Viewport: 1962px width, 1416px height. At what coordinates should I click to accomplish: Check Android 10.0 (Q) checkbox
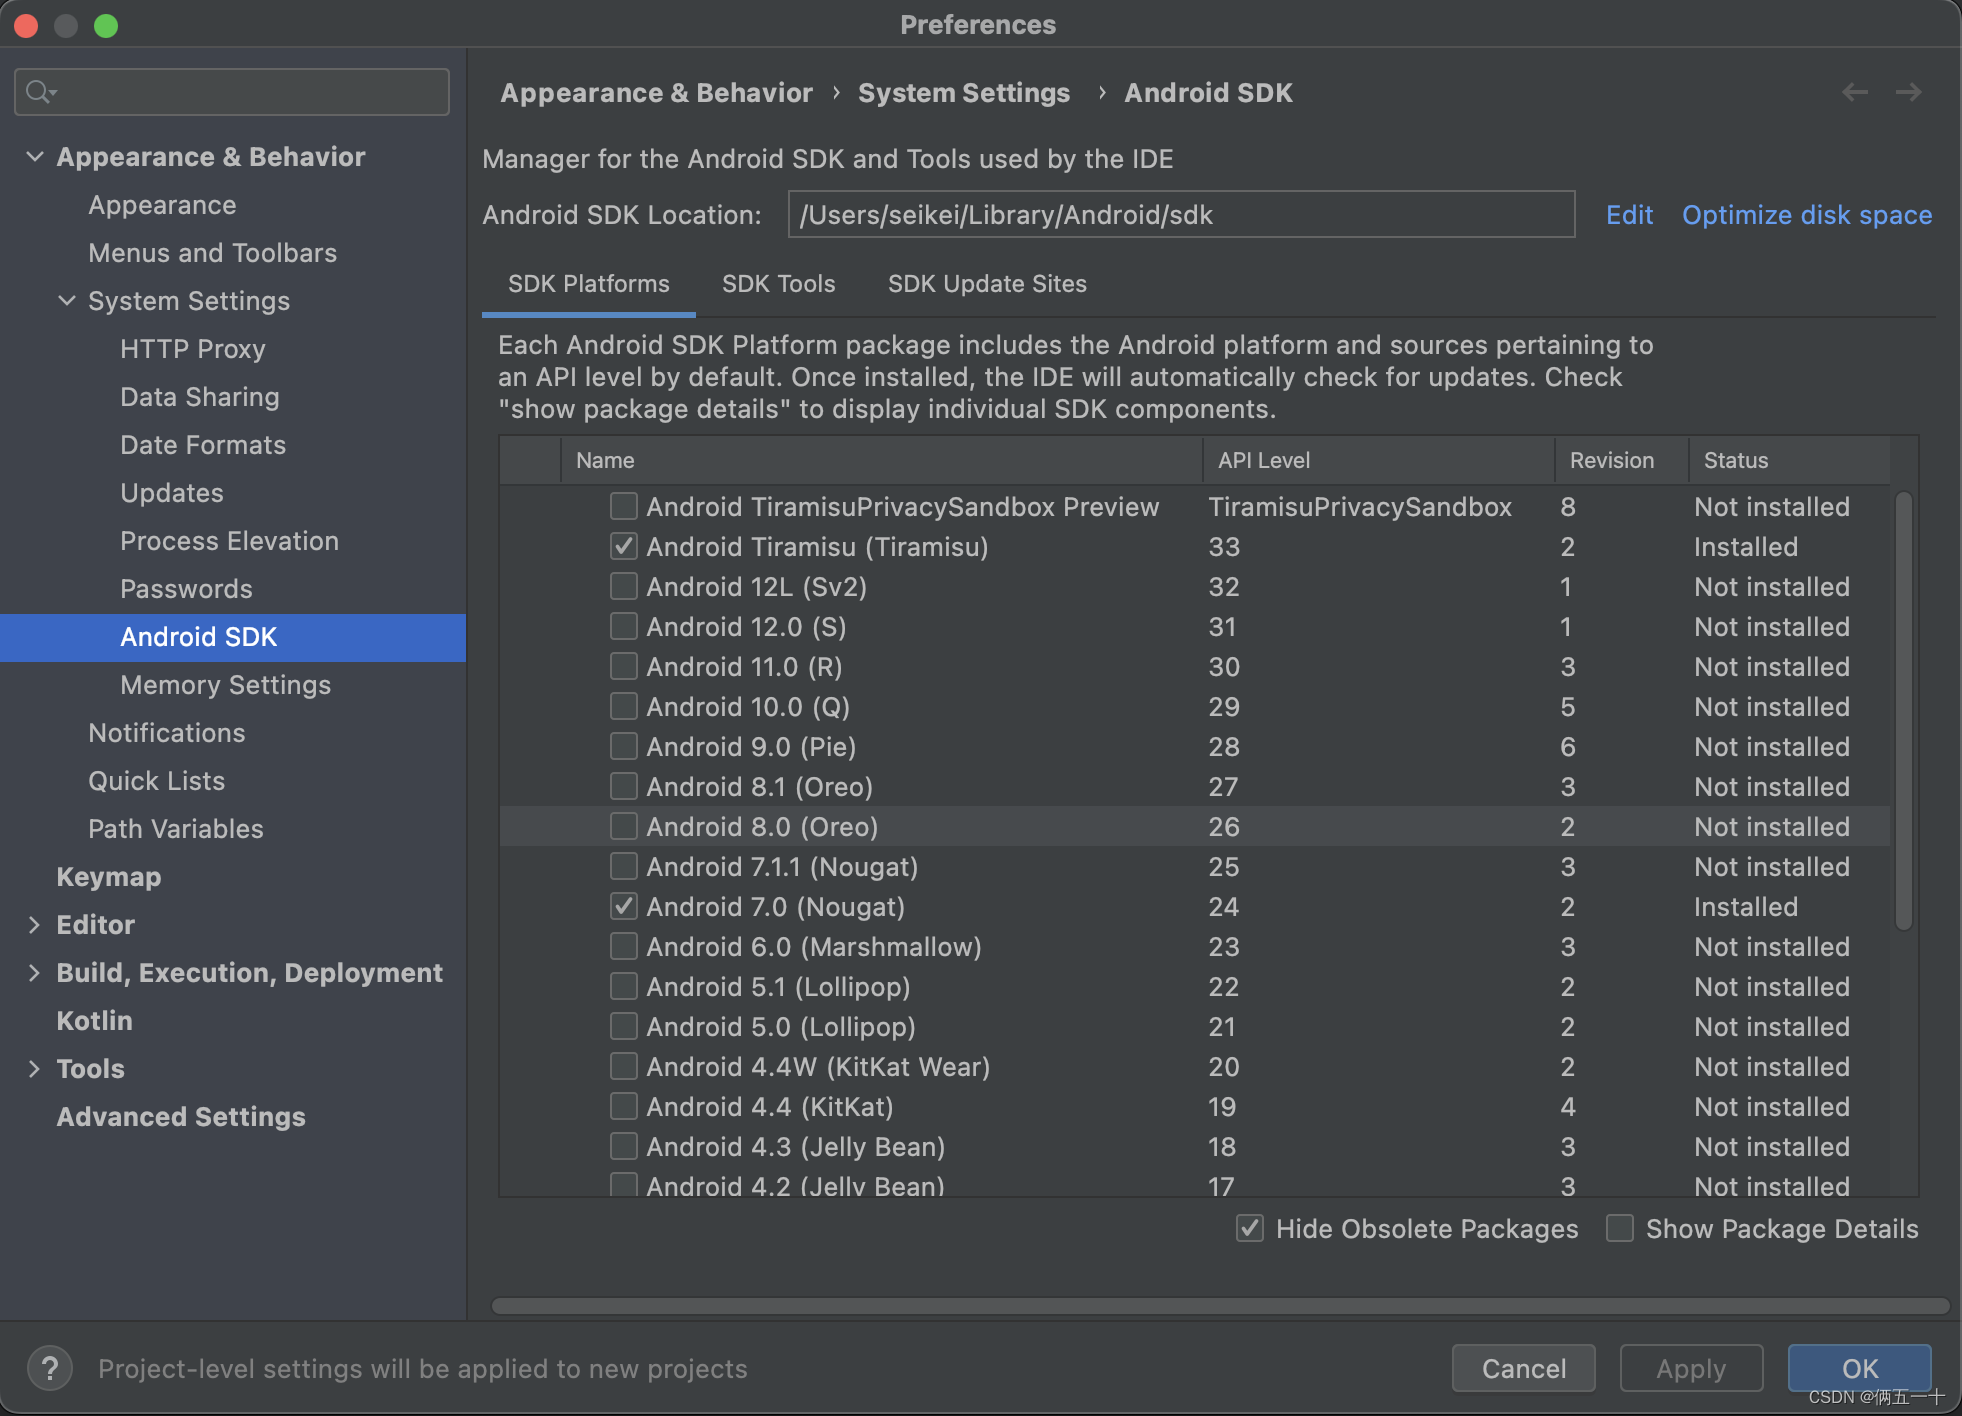coord(624,706)
